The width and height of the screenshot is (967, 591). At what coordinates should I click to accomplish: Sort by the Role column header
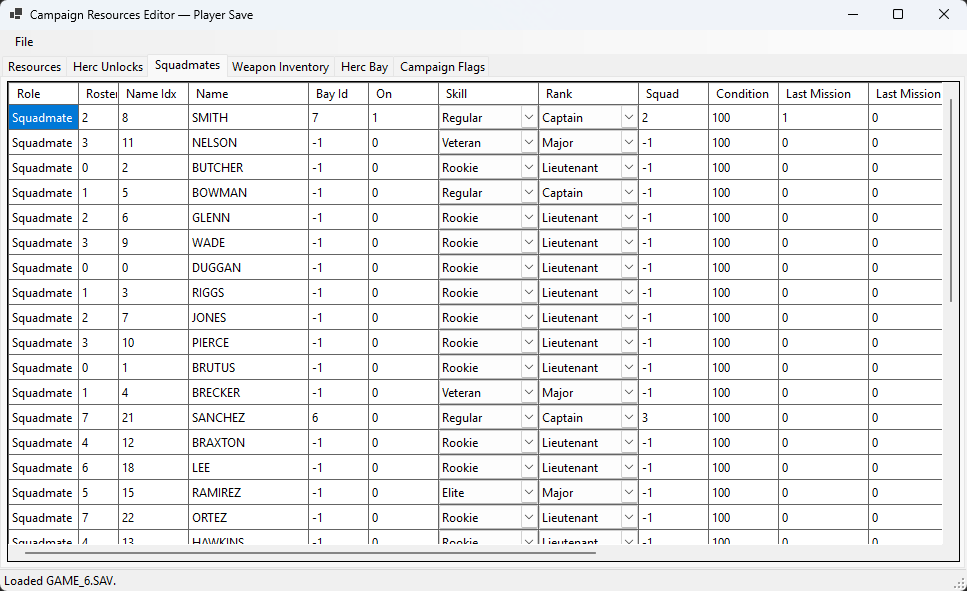click(x=43, y=94)
